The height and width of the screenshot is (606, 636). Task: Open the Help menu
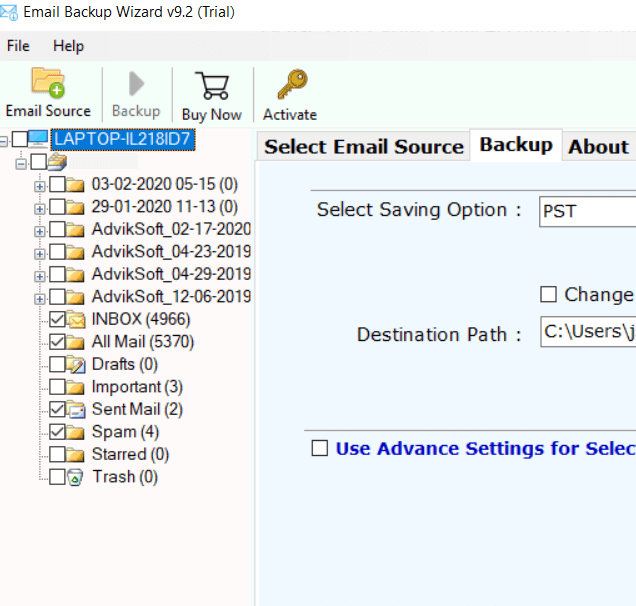coord(69,46)
